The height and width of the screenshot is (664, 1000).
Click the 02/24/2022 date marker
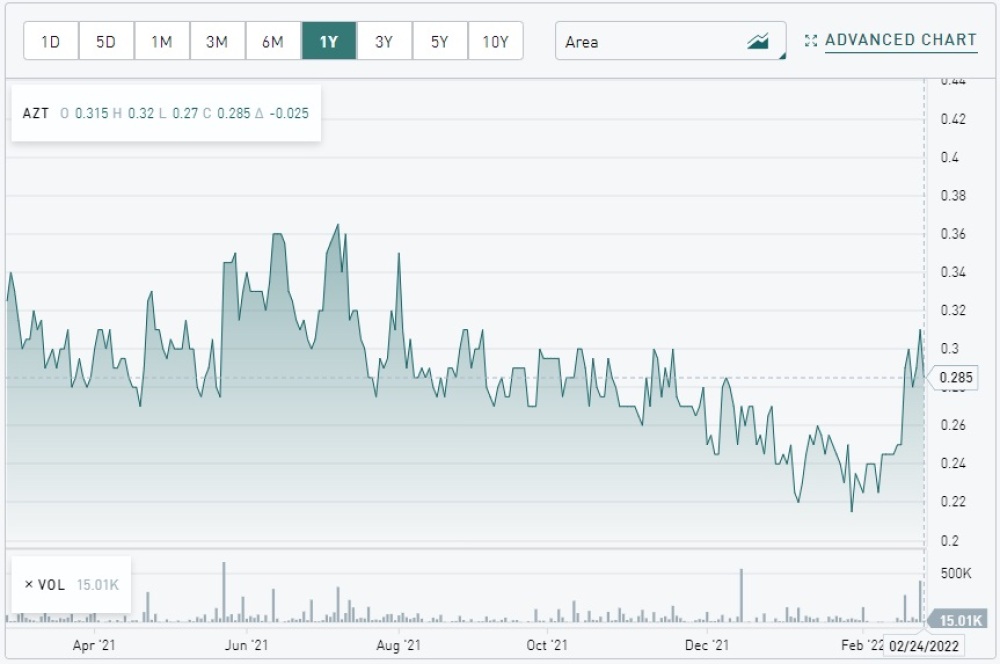[924, 647]
